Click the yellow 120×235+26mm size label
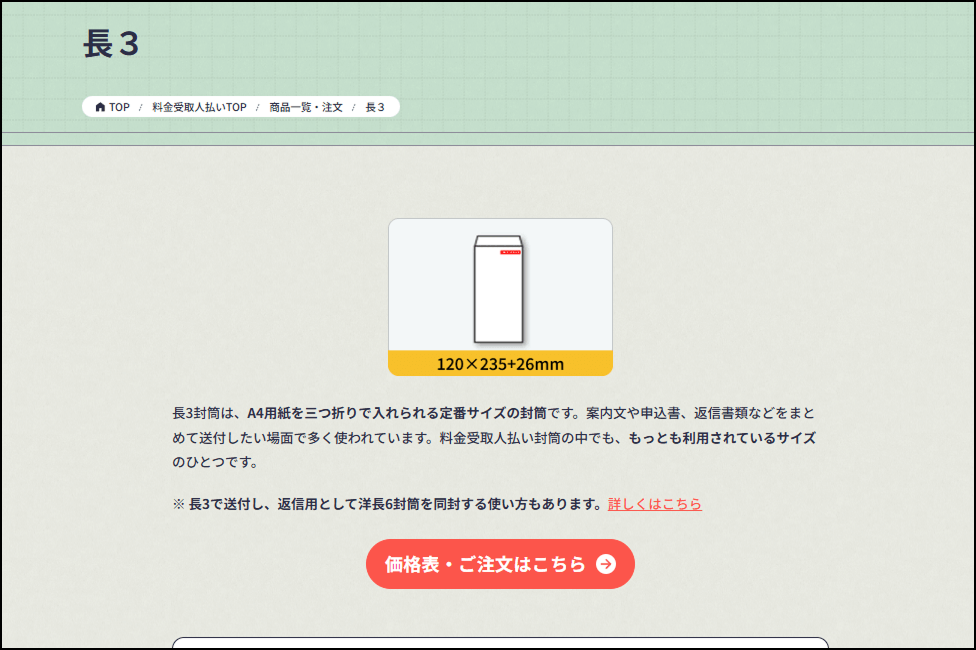 pos(500,364)
